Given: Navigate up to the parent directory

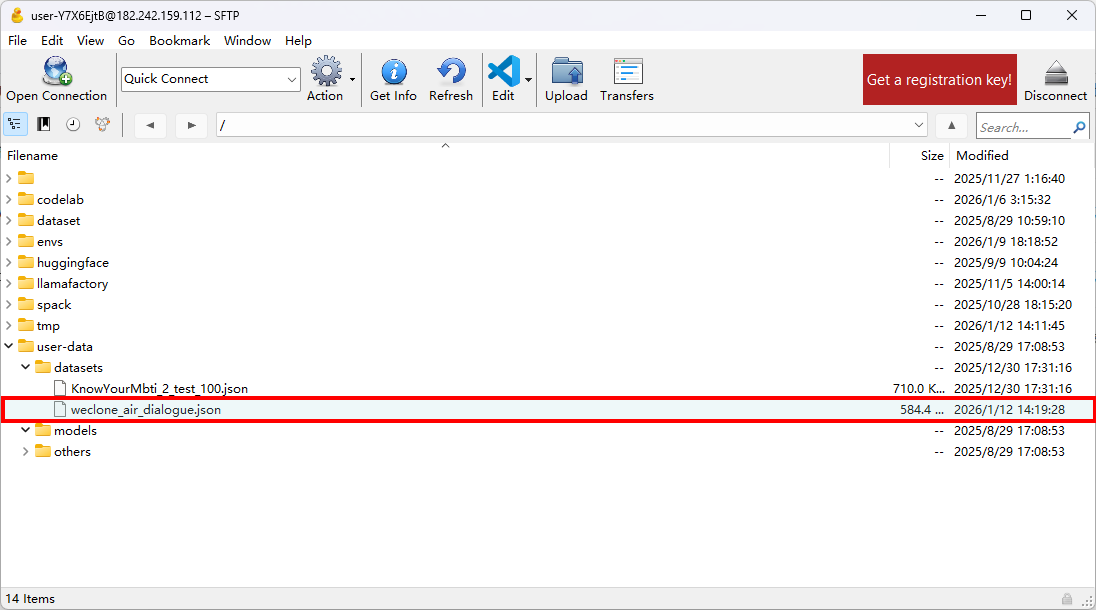Looking at the screenshot, I should 952,125.
